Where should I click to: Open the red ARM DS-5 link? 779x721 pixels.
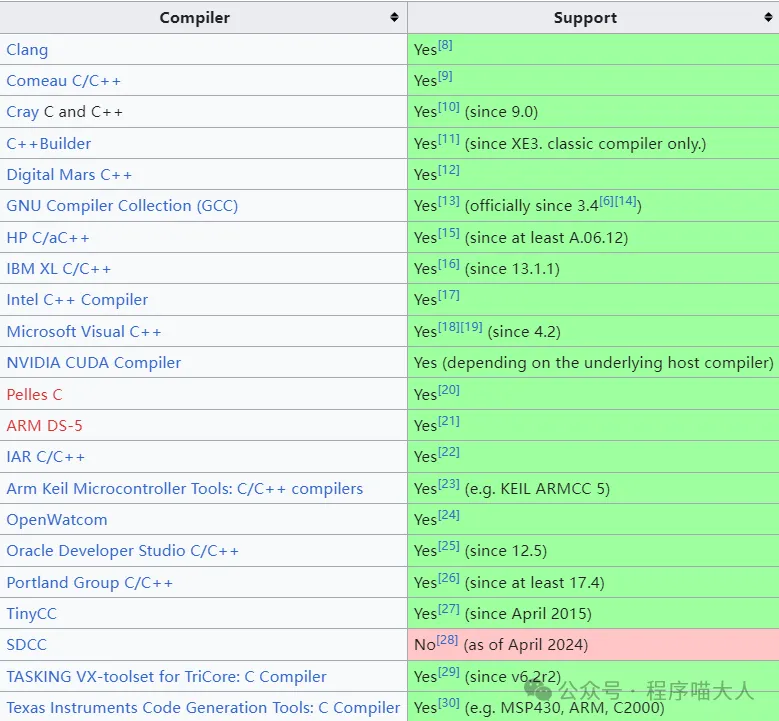[44, 426]
